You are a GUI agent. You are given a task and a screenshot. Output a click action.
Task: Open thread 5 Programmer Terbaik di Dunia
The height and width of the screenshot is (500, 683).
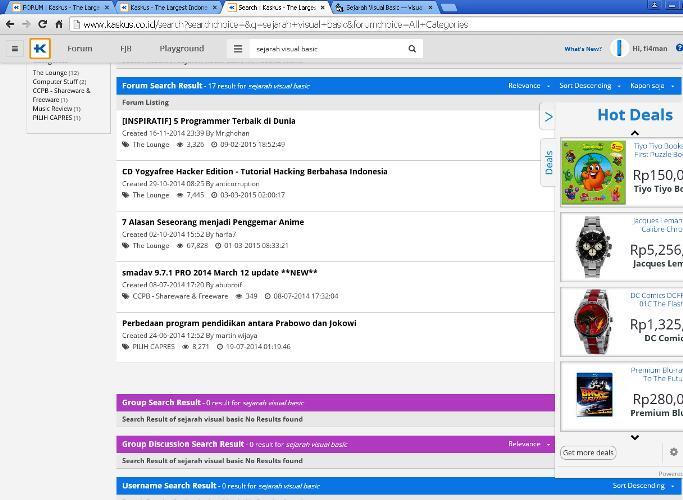point(209,121)
